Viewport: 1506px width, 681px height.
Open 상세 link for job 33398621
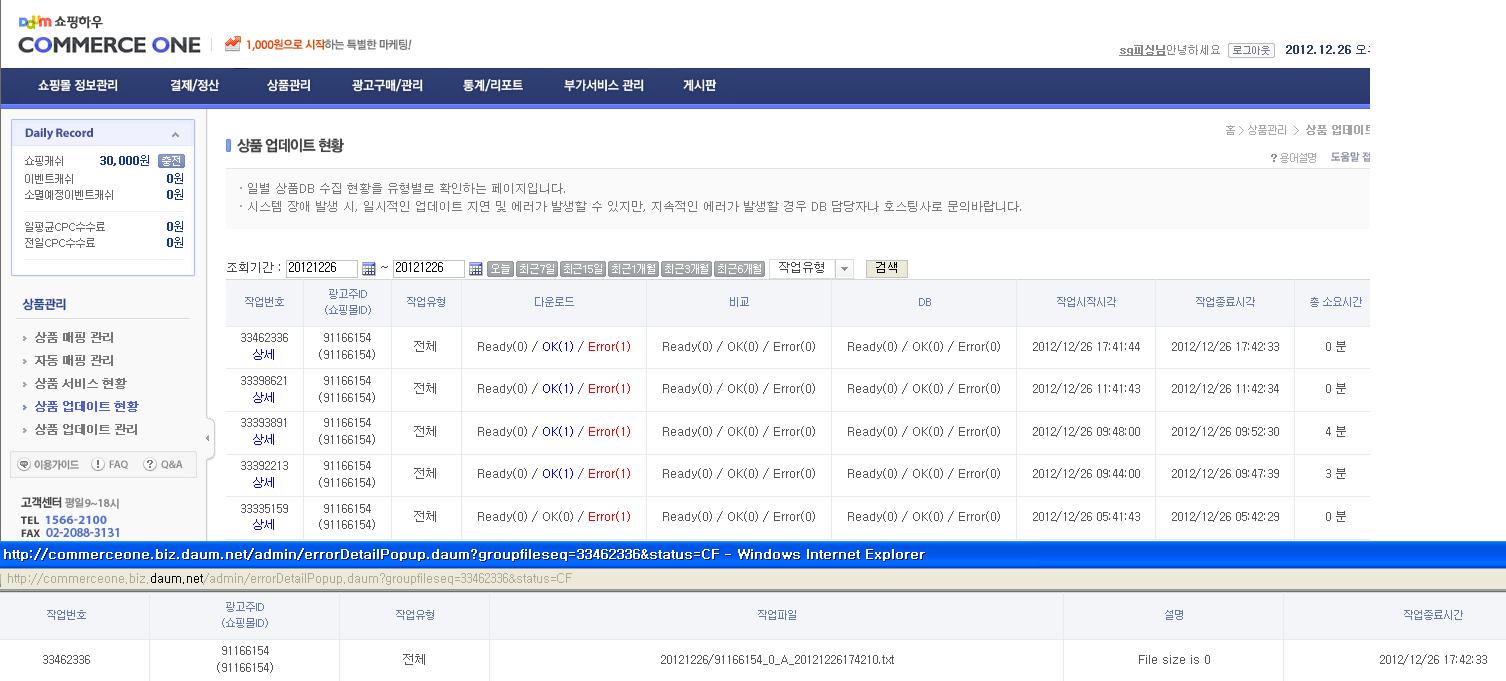tap(264, 397)
